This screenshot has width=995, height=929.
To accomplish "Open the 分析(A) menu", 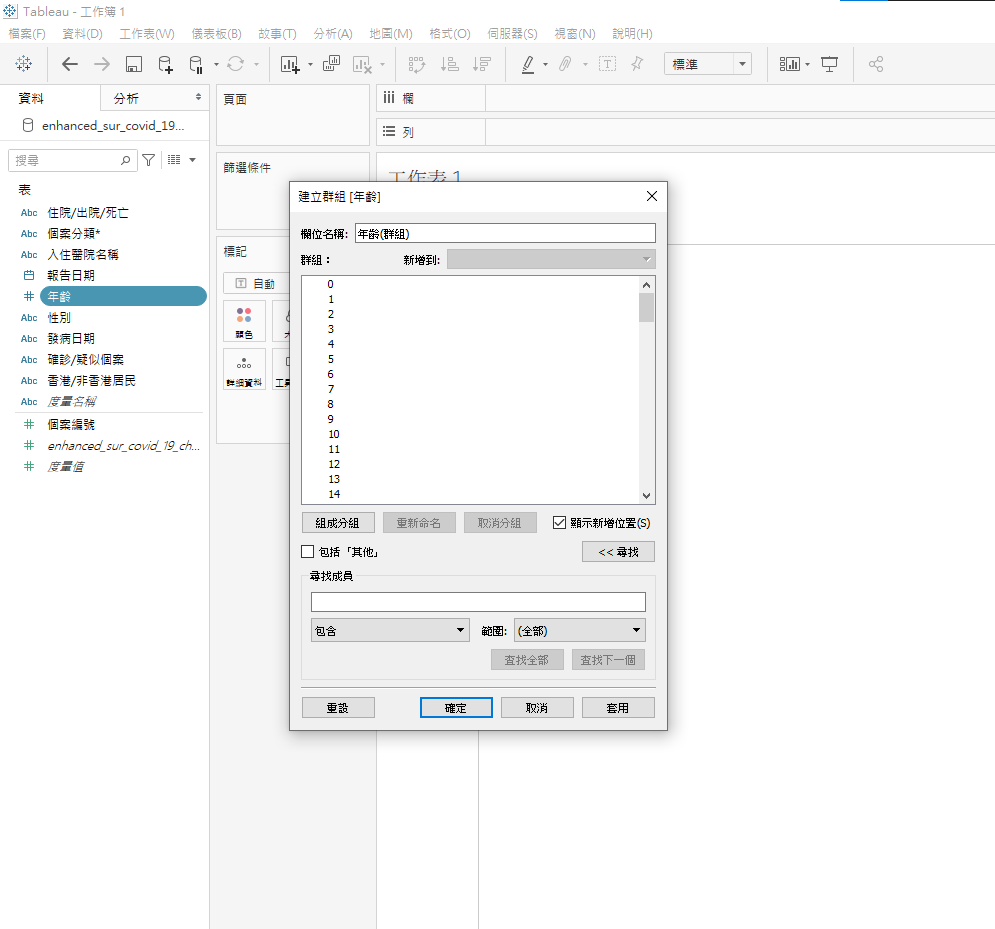I will (332, 34).
